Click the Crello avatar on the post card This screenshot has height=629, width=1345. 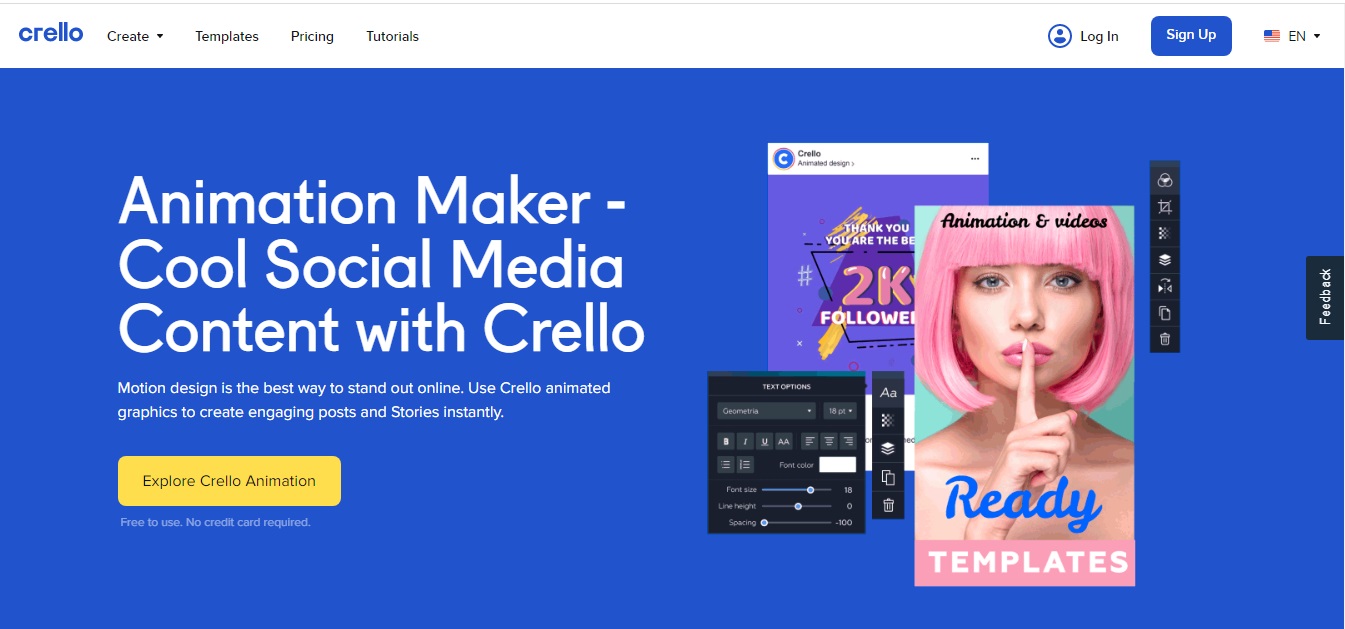tap(783, 158)
